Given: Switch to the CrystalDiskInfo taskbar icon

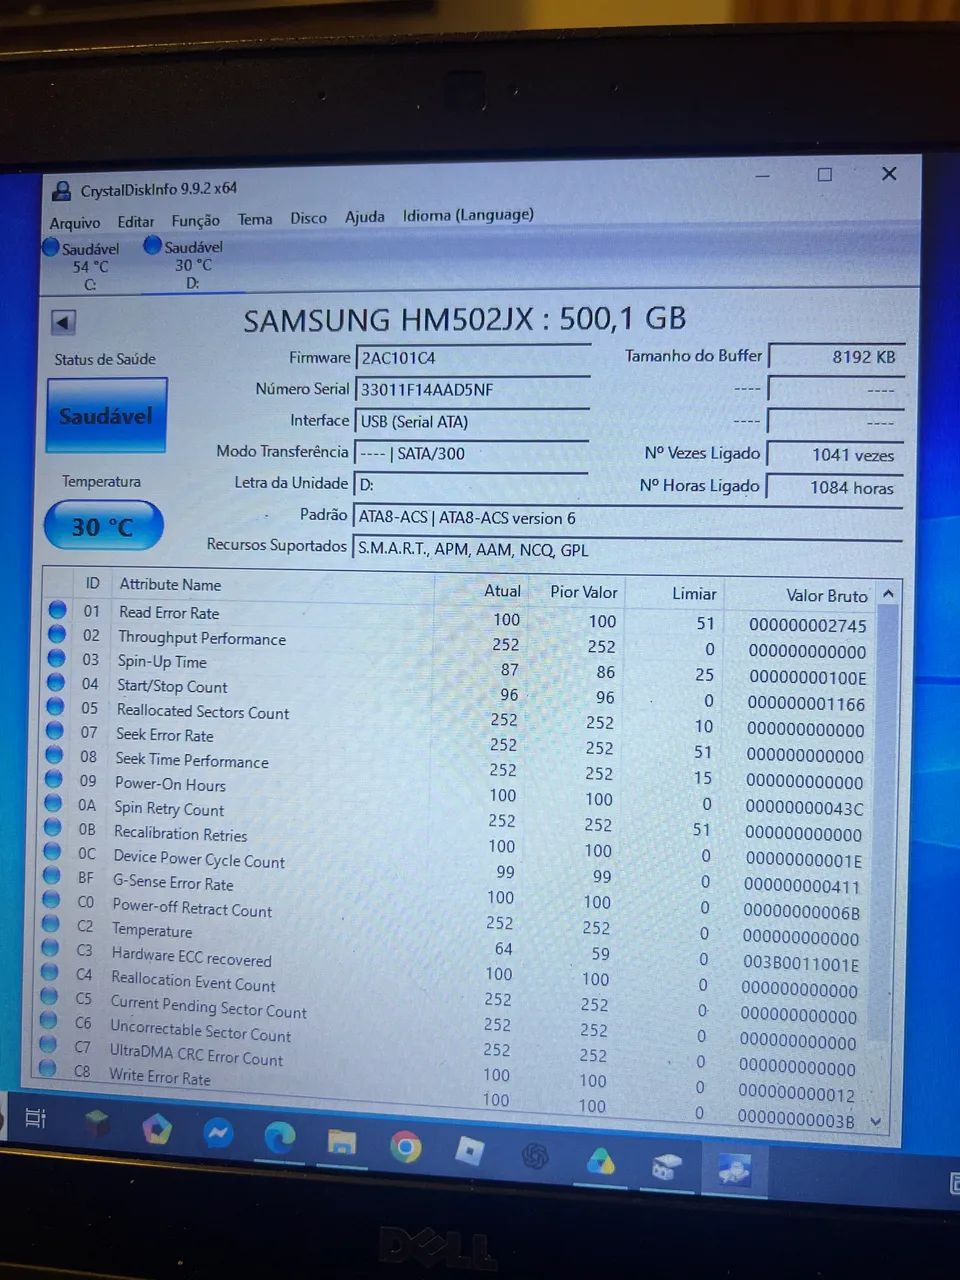Looking at the screenshot, I should [734, 1169].
